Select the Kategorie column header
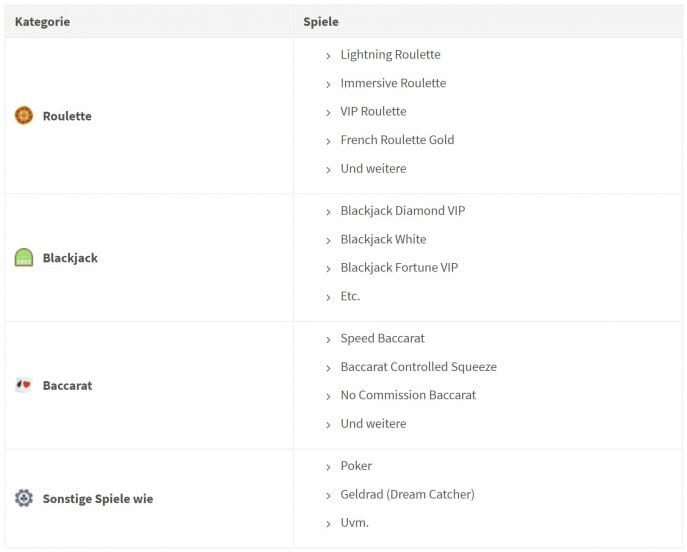 (42, 21)
